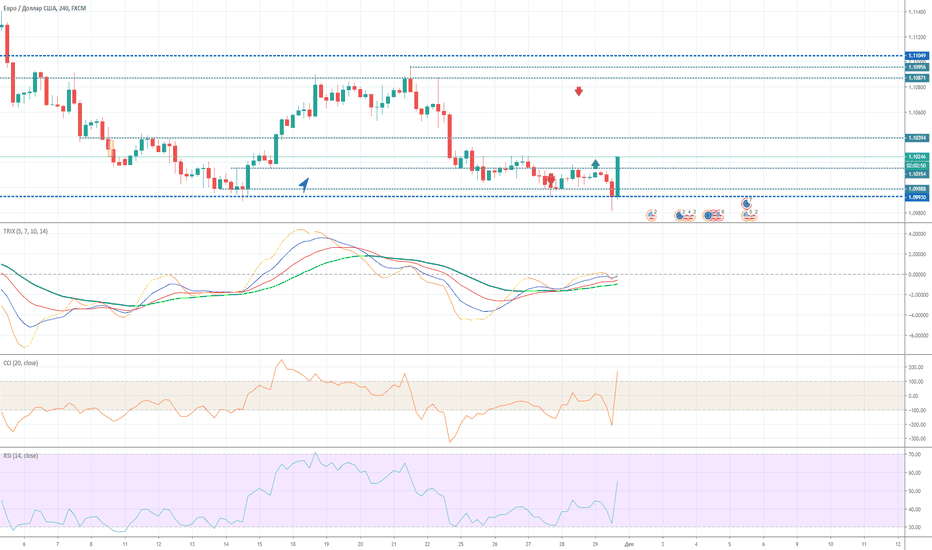Click the 1.10154 price label
Viewport: 932px width, 550px height.
point(916,174)
